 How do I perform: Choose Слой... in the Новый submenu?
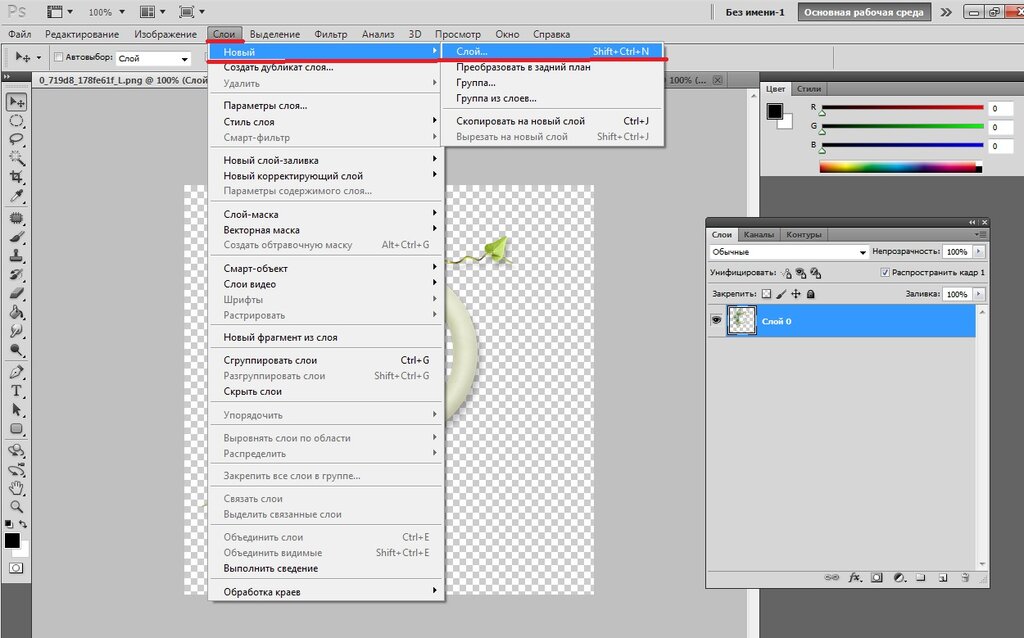(552, 51)
